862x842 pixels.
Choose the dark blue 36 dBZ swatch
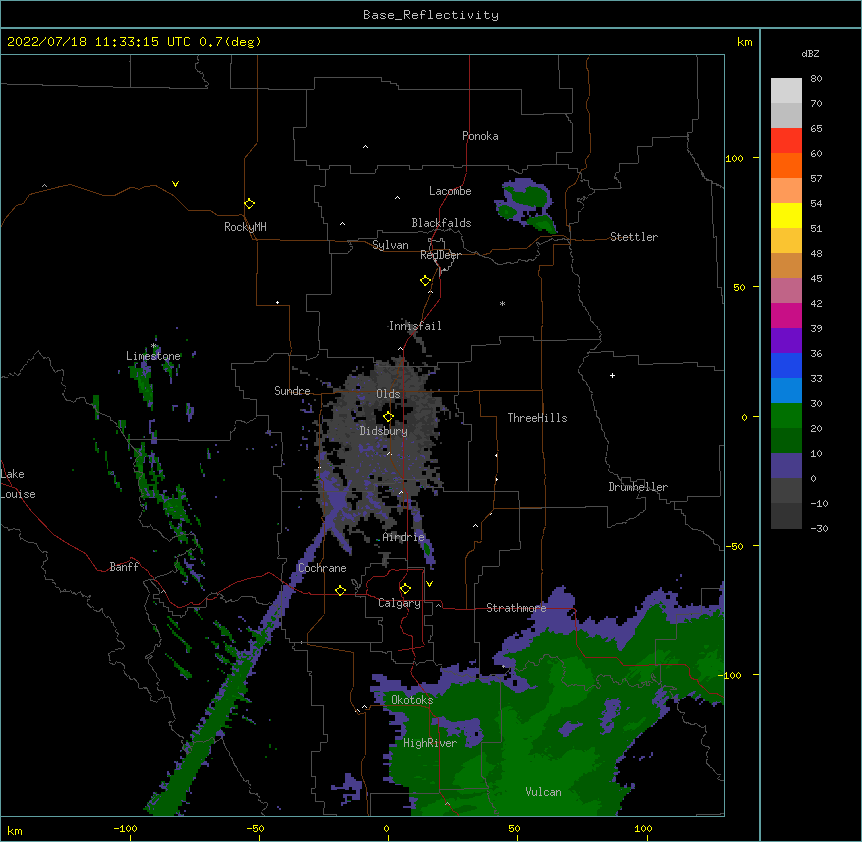point(786,365)
